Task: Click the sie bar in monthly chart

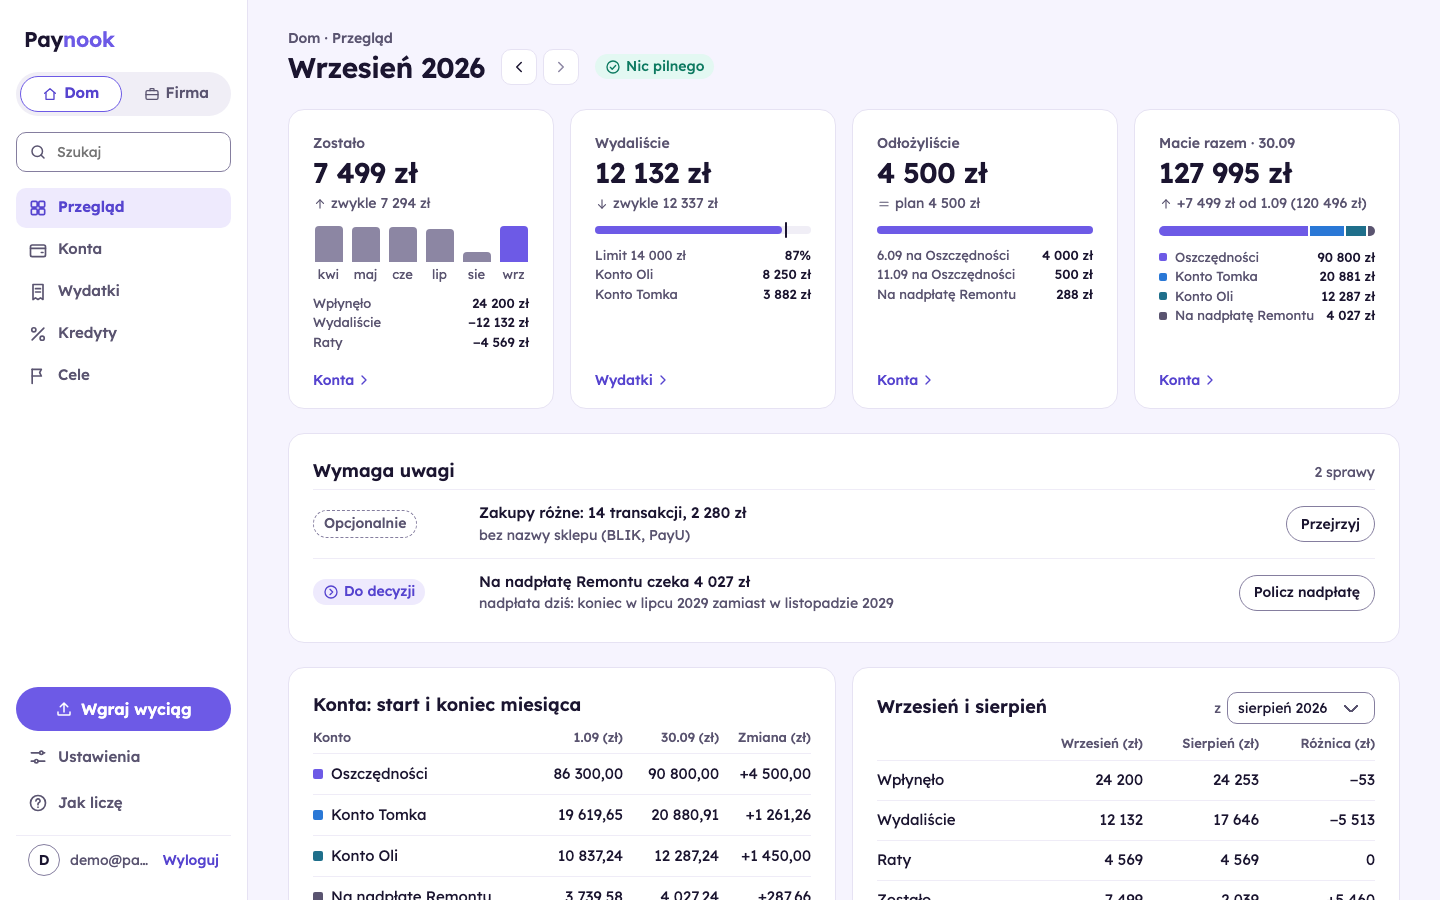Action: 477,257
